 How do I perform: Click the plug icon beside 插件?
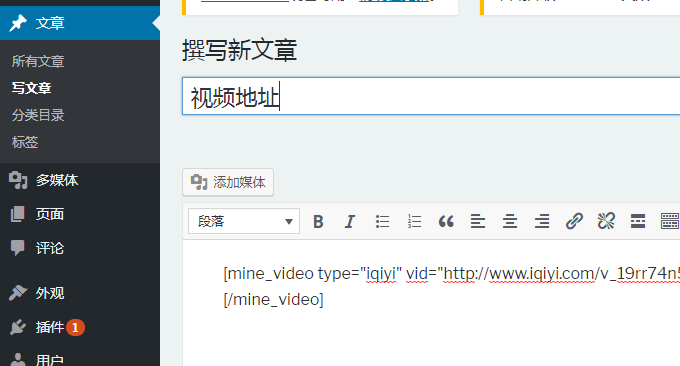click(18, 327)
